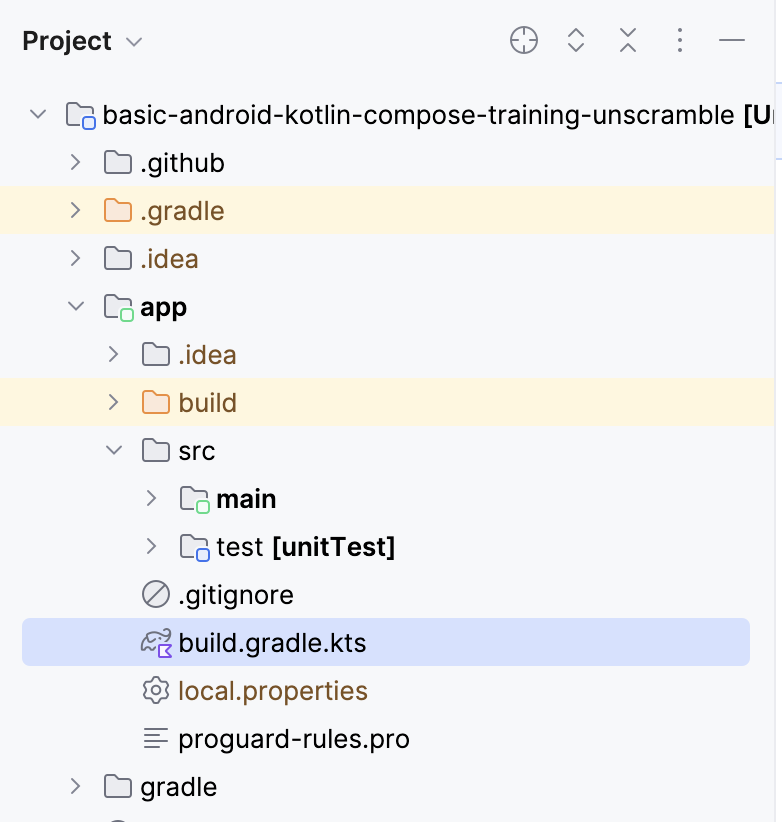This screenshot has width=782, height=822.
Task: Collapse all nodes using Collapse All icon
Action: pyautogui.click(x=627, y=41)
